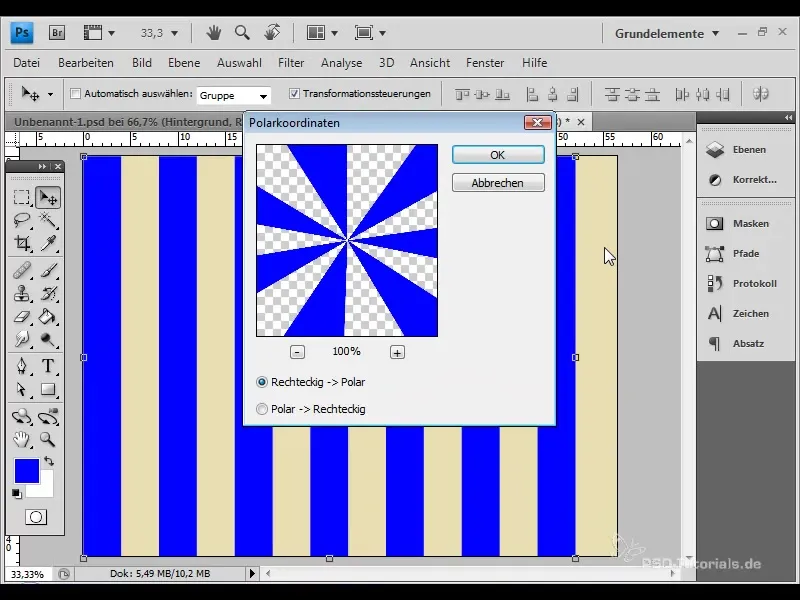Viewport: 800px width, 600px height.
Task: Click the 33,33% zoom field in status bar
Action: tap(27, 574)
